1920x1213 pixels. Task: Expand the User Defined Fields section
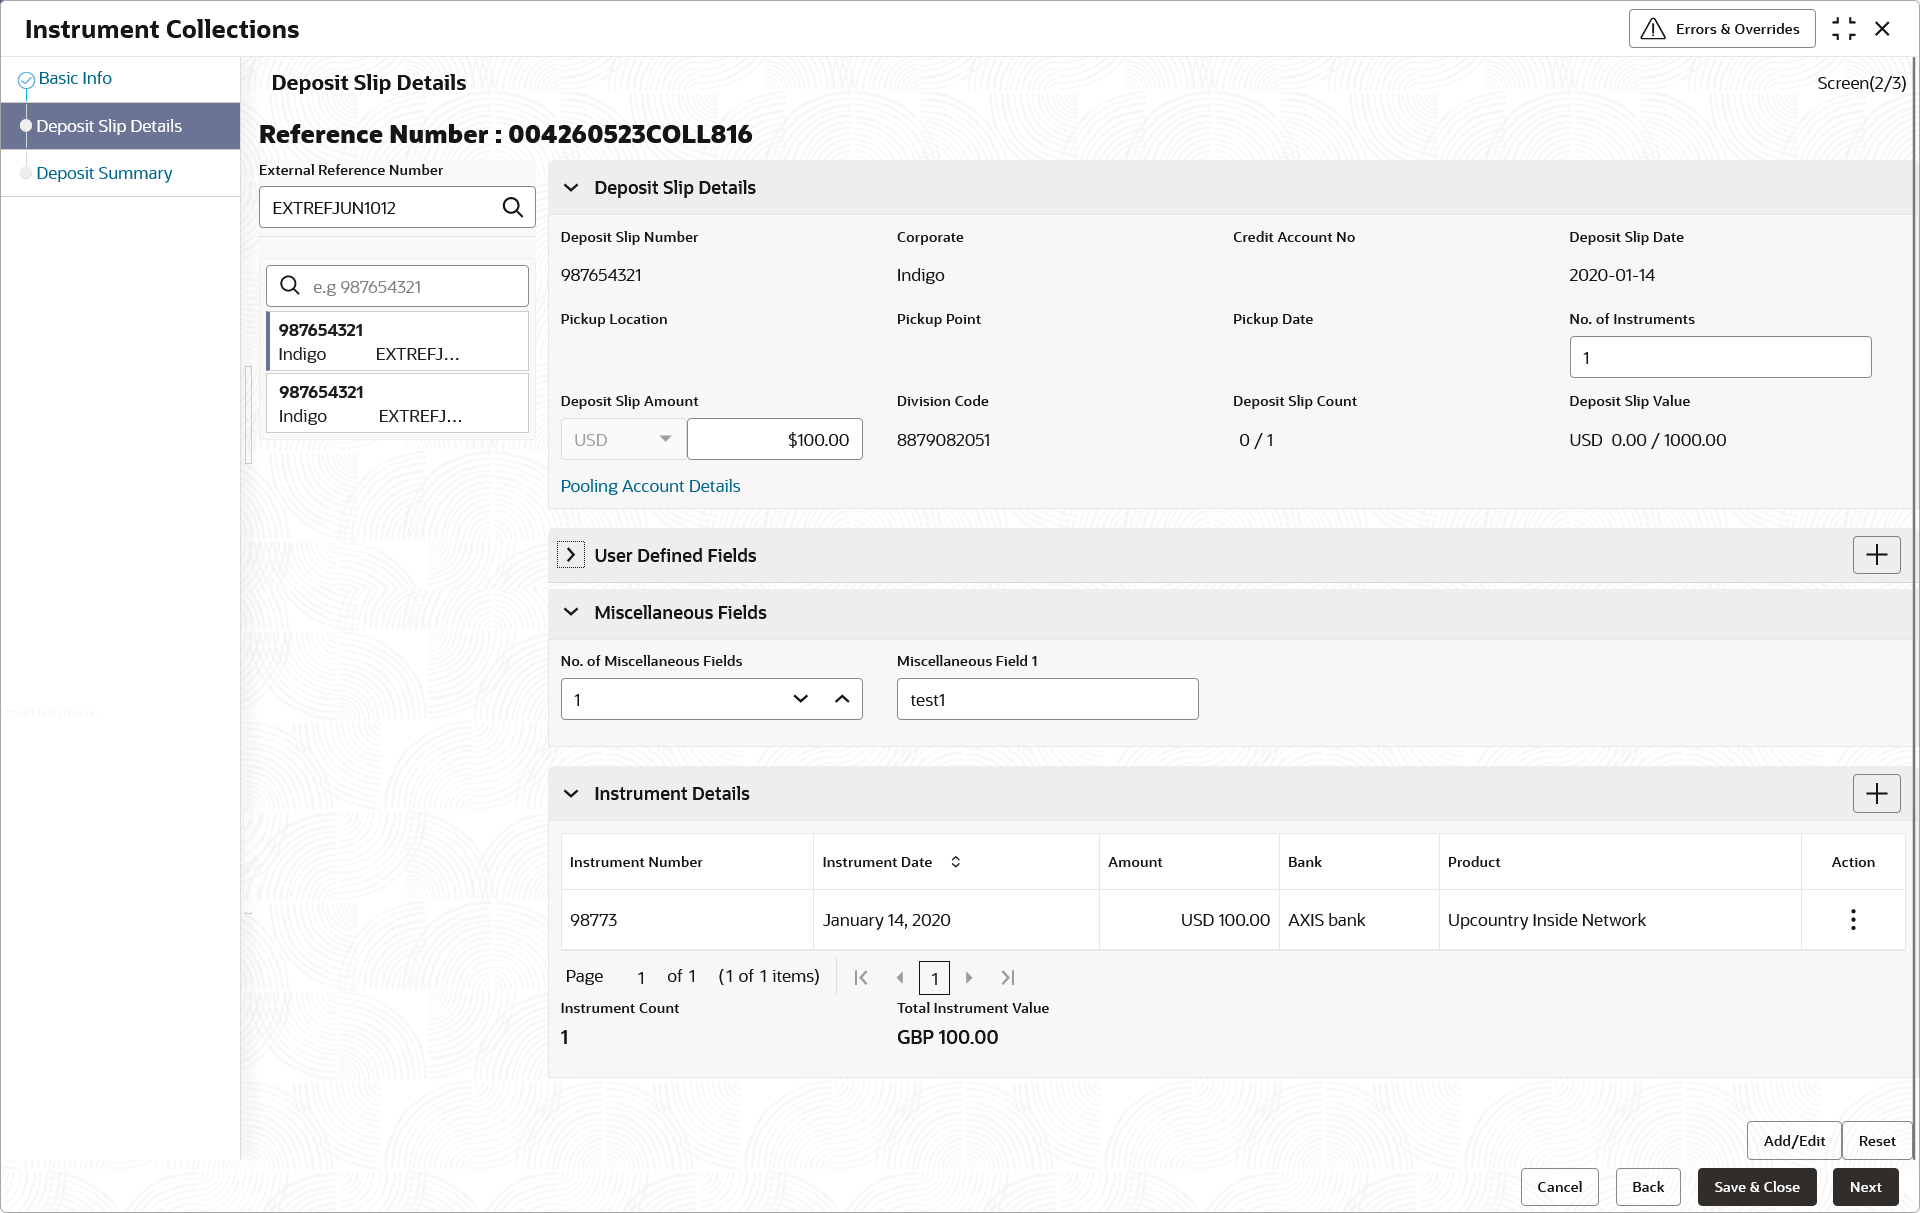point(571,555)
